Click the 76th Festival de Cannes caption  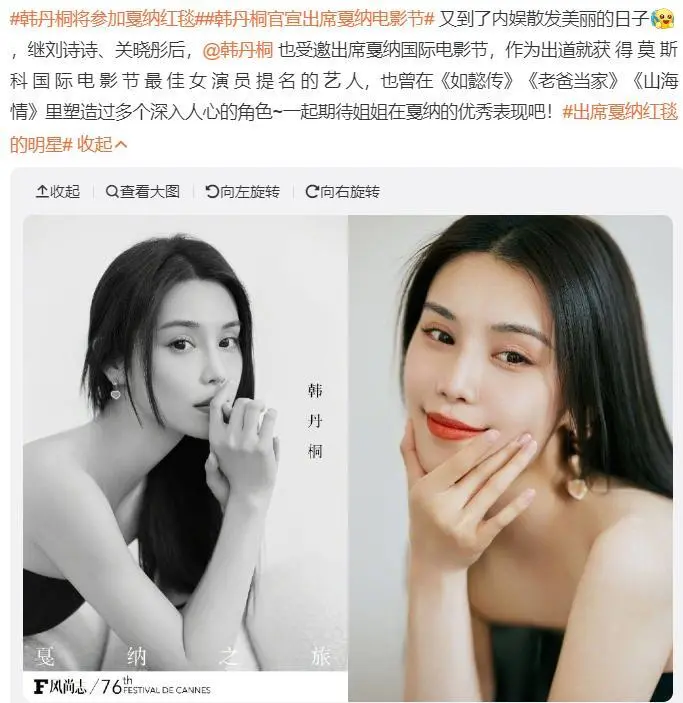pos(155,686)
